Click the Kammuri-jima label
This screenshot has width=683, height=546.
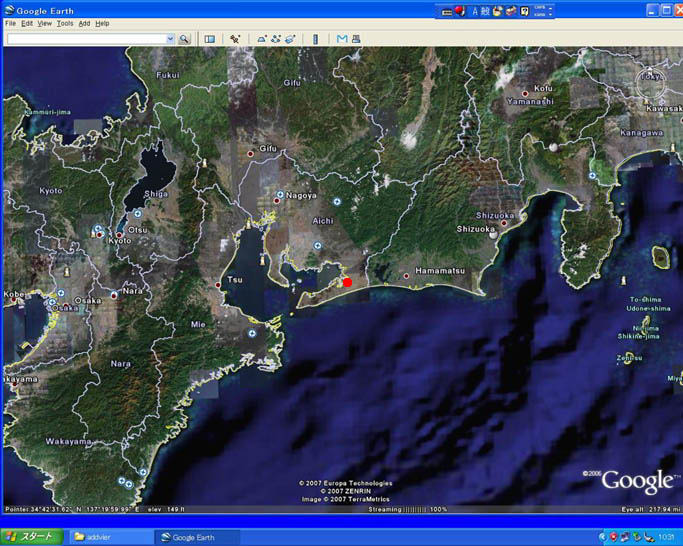point(47,112)
